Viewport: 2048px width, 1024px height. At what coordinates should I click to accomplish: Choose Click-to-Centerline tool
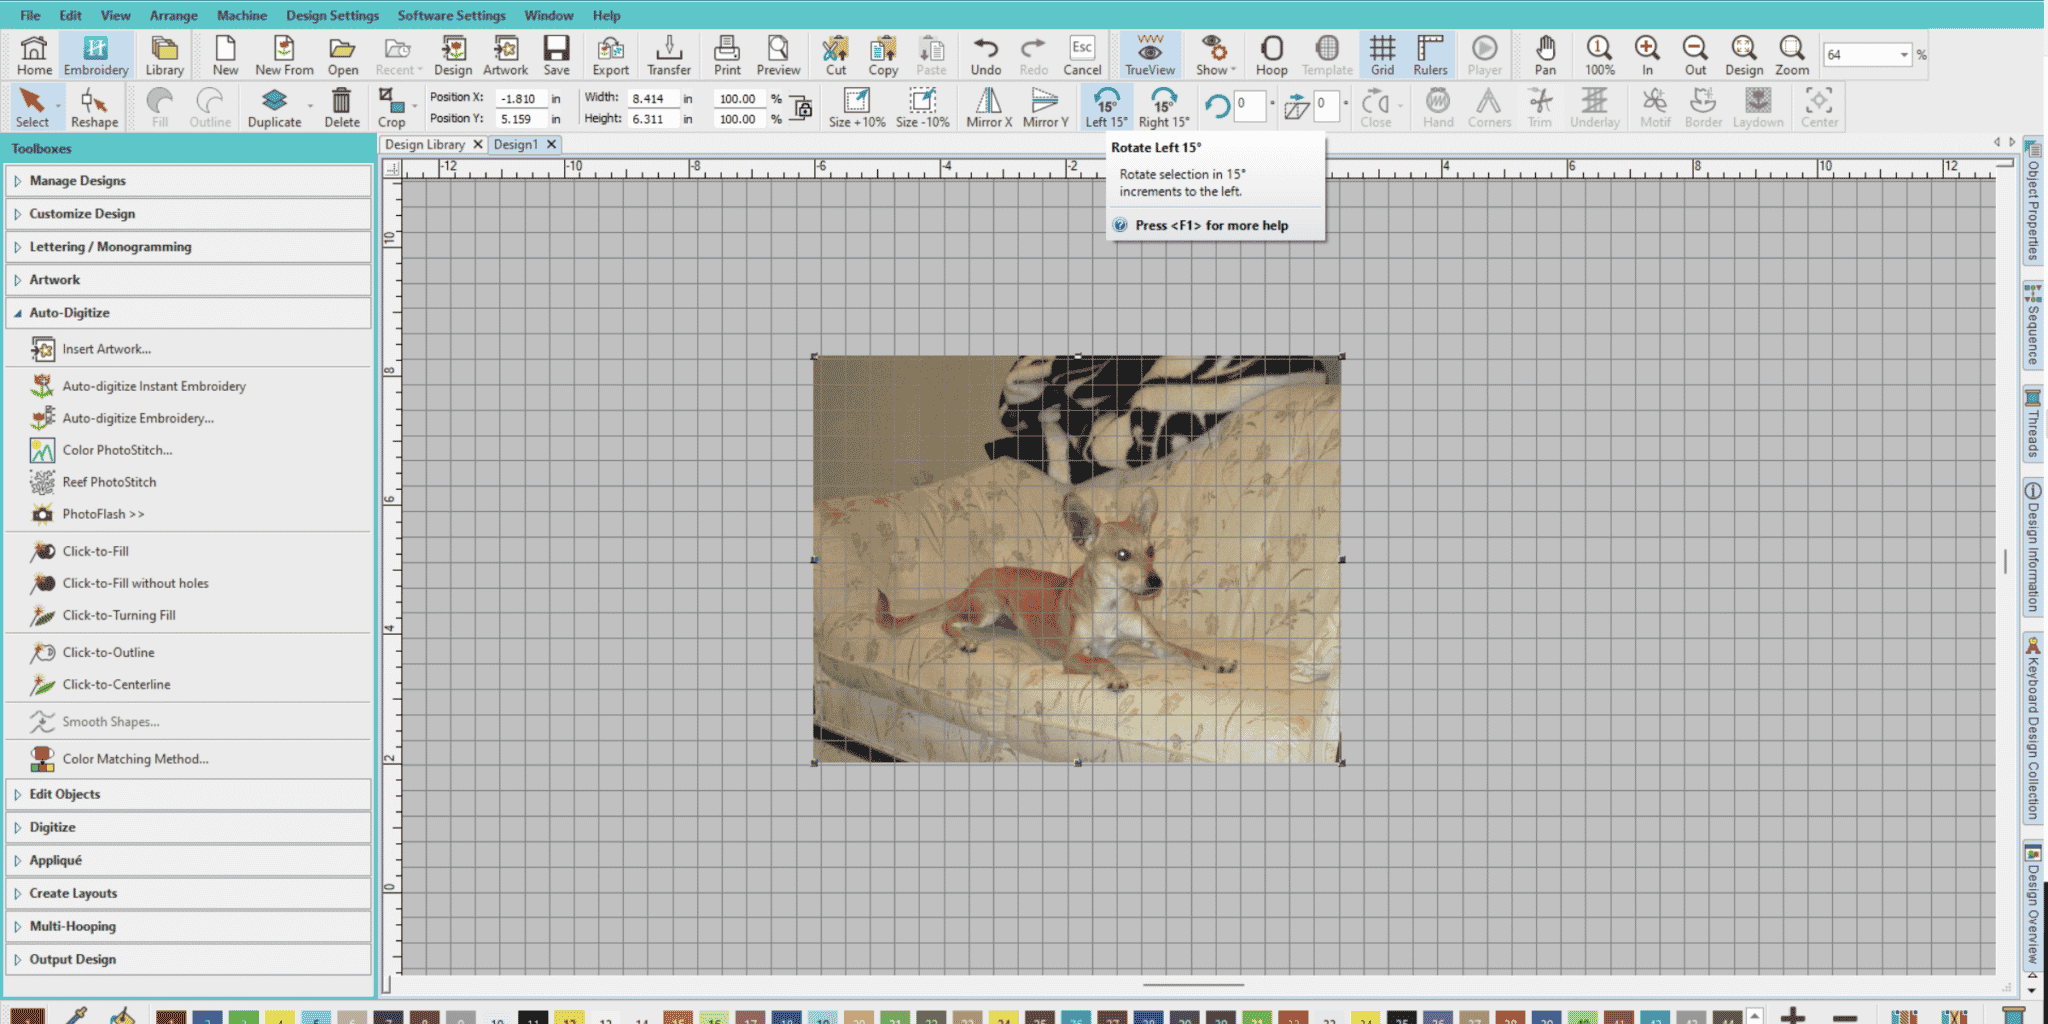pos(116,685)
